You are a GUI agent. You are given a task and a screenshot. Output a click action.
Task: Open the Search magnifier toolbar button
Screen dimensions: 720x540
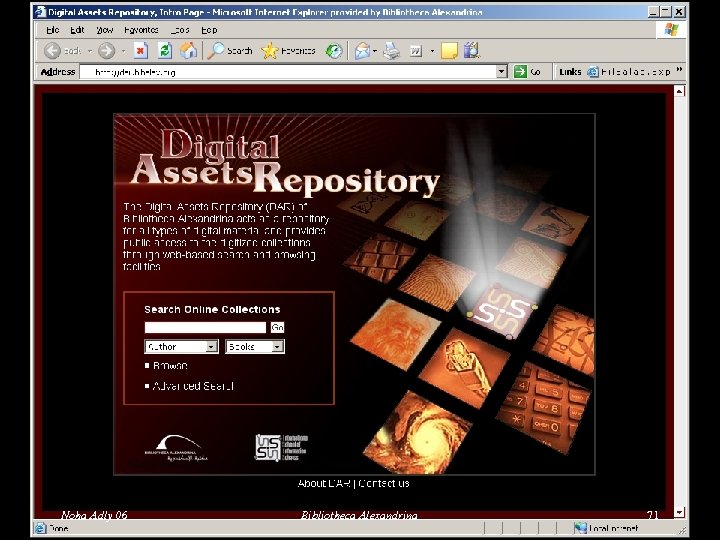230,51
